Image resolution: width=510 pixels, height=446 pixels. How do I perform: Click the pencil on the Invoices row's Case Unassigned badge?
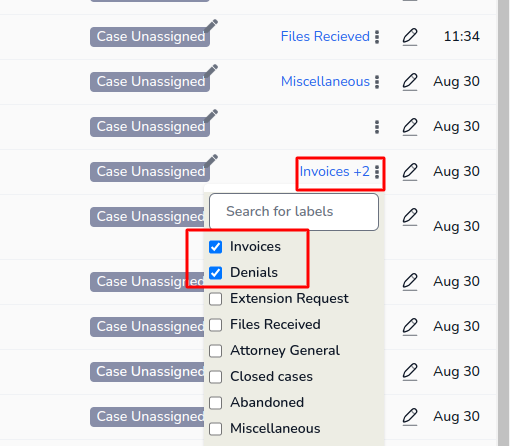211,161
